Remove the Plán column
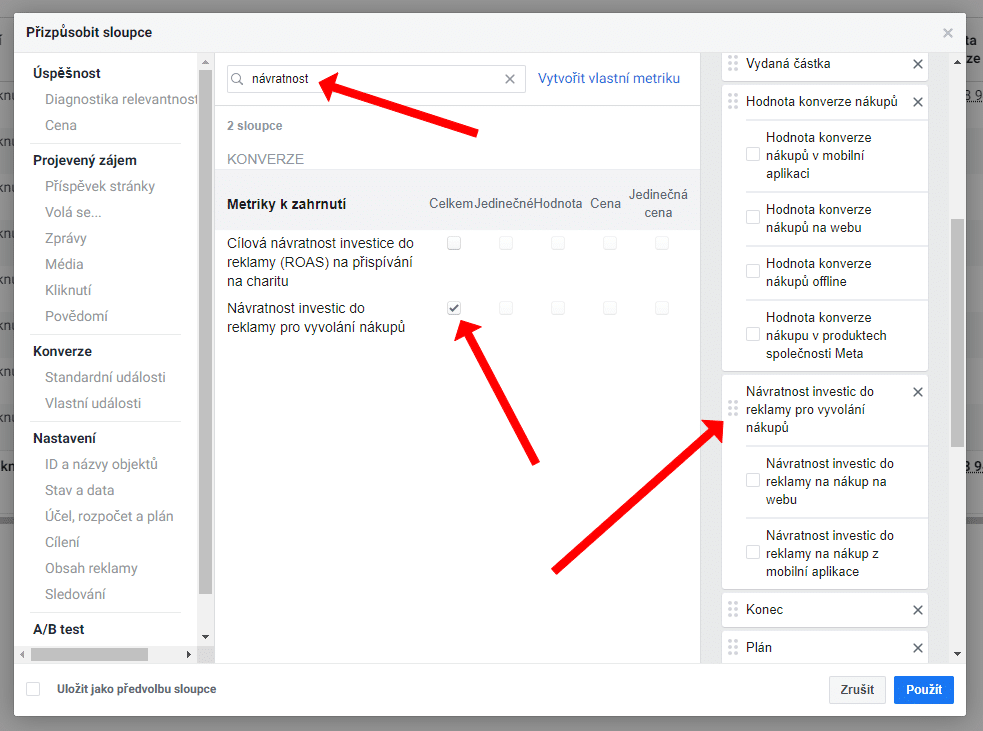Viewport: 983px width, 731px height. (x=918, y=648)
